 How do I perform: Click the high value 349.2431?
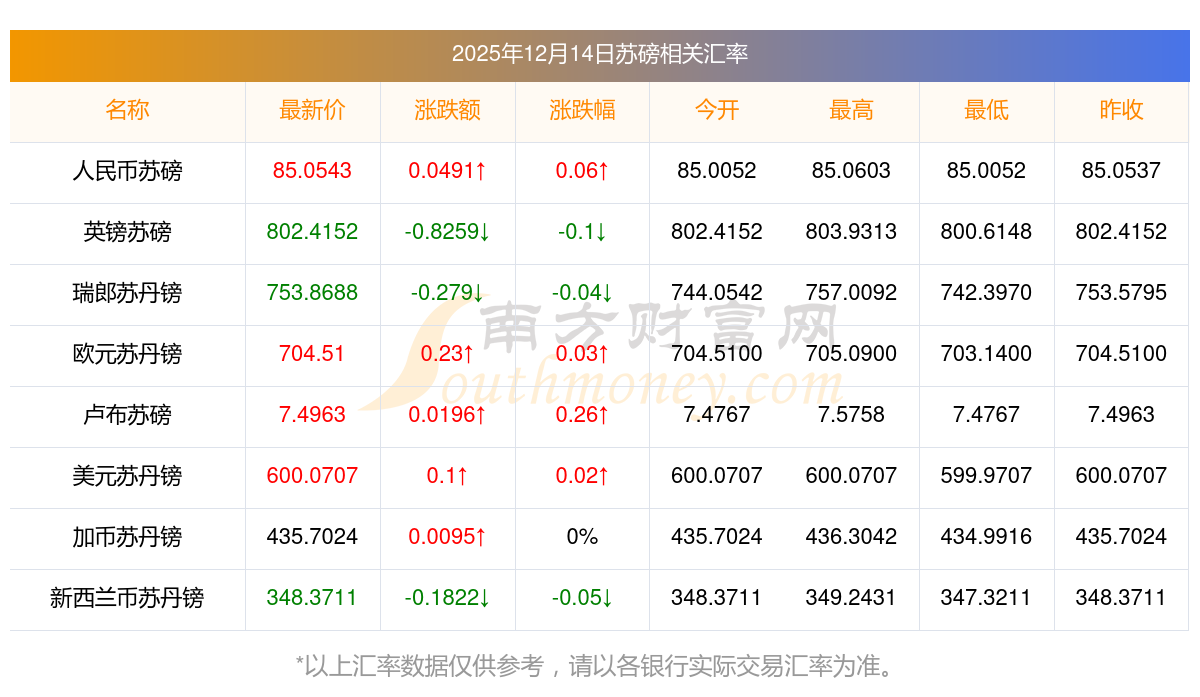coord(851,598)
